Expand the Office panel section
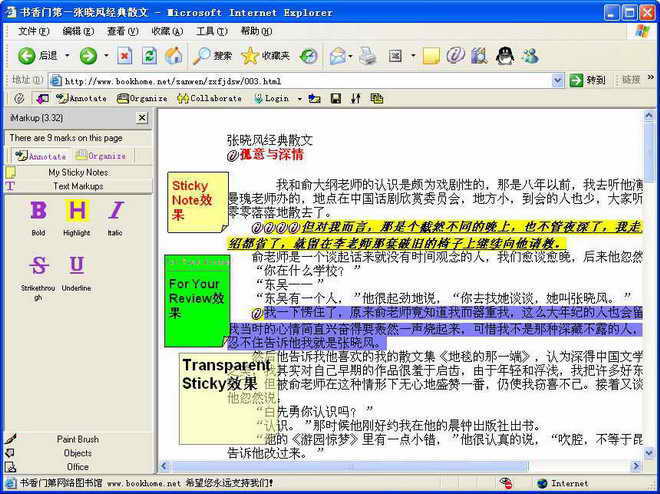Image resolution: width=660 pixels, height=494 pixels. tap(77, 467)
